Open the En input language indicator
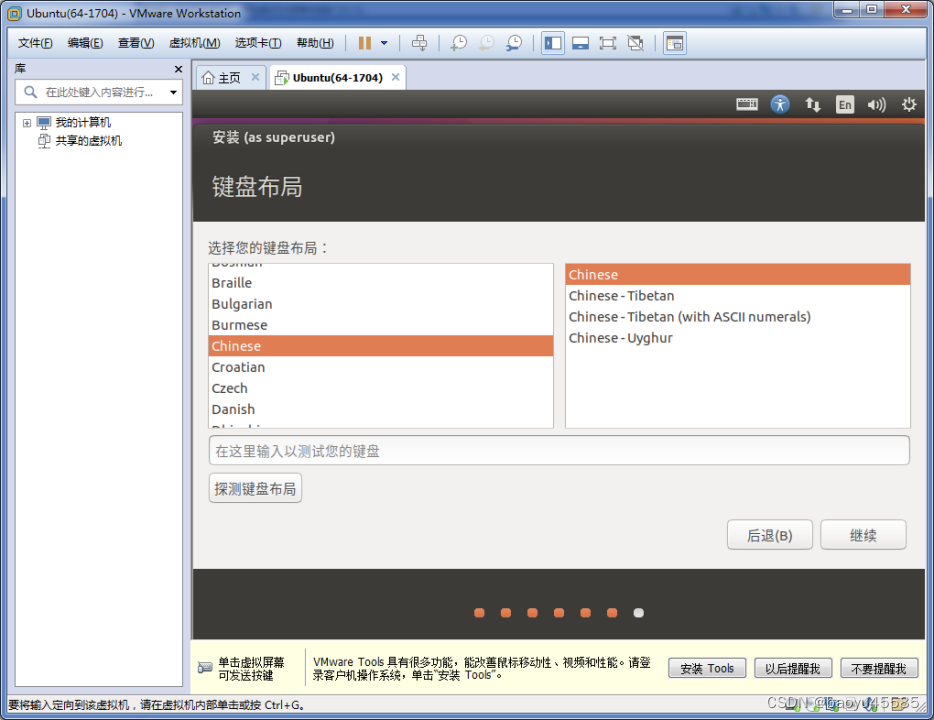 coord(845,105)
